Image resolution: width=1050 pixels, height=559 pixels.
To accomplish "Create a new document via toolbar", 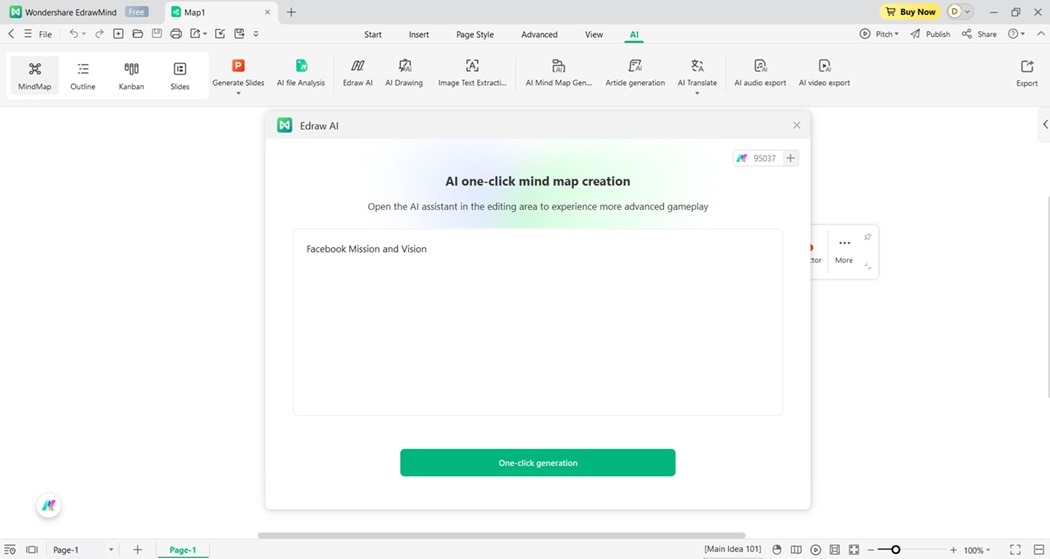I will pos(118,33).
